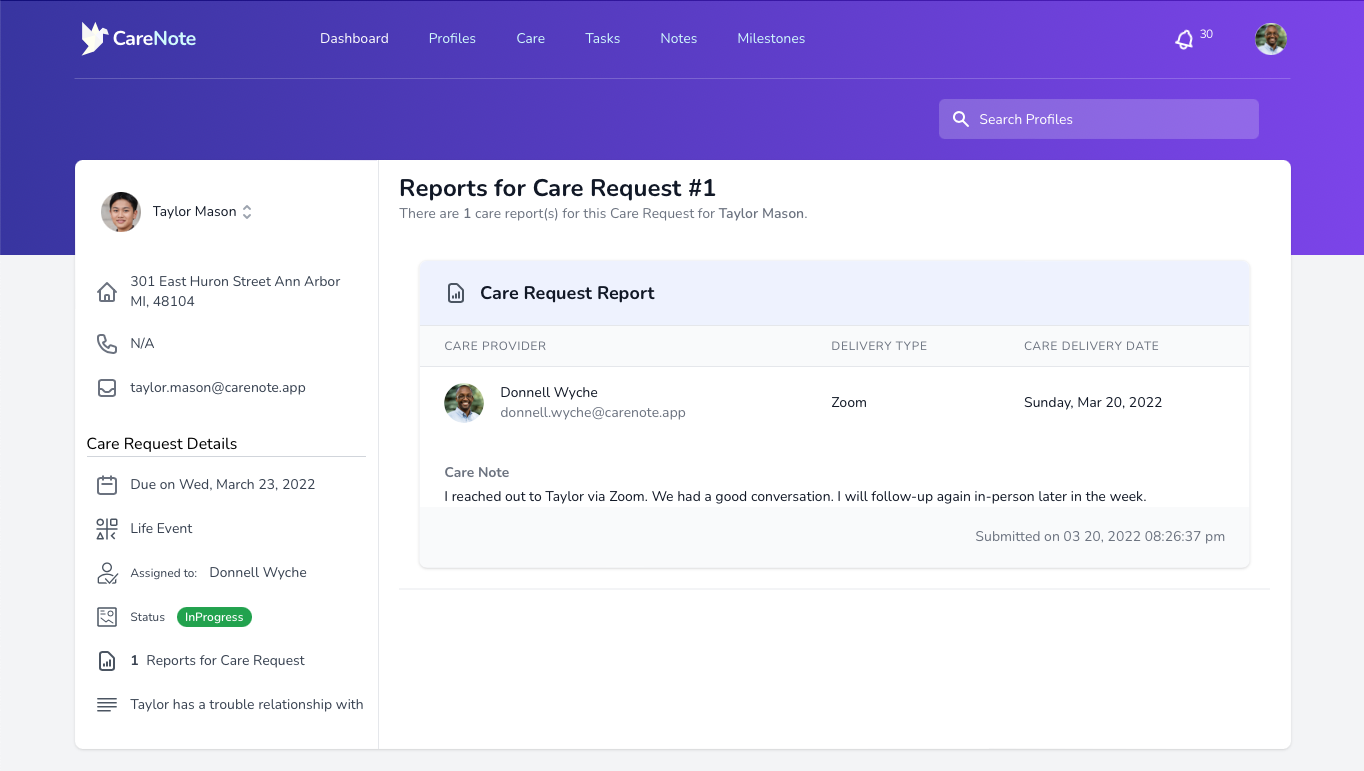Click the envelope icon beside taylor.mason@carenote.app

pyautogui.click(x=107, y=387)
